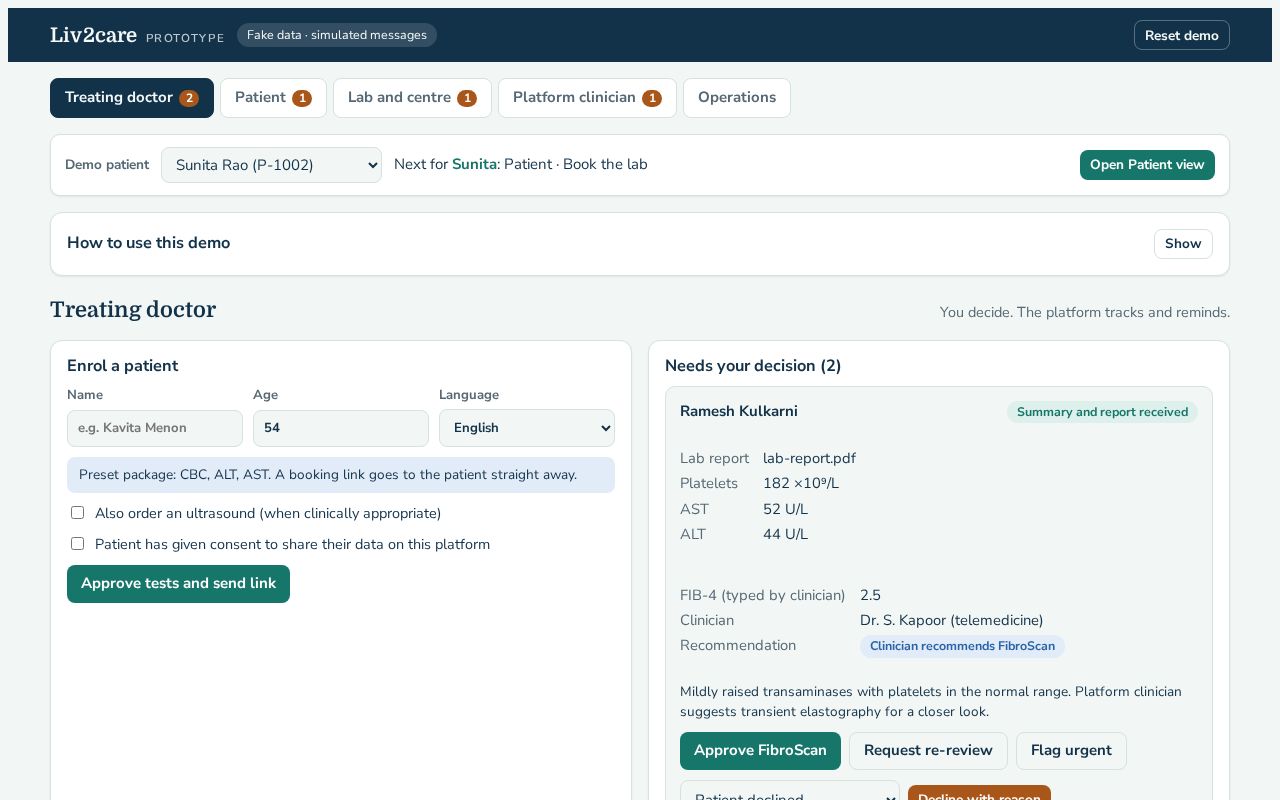Click the Summary and report received status
Image resolution: width=1280 pixels, height=800 pixels.
[1102, 412]
